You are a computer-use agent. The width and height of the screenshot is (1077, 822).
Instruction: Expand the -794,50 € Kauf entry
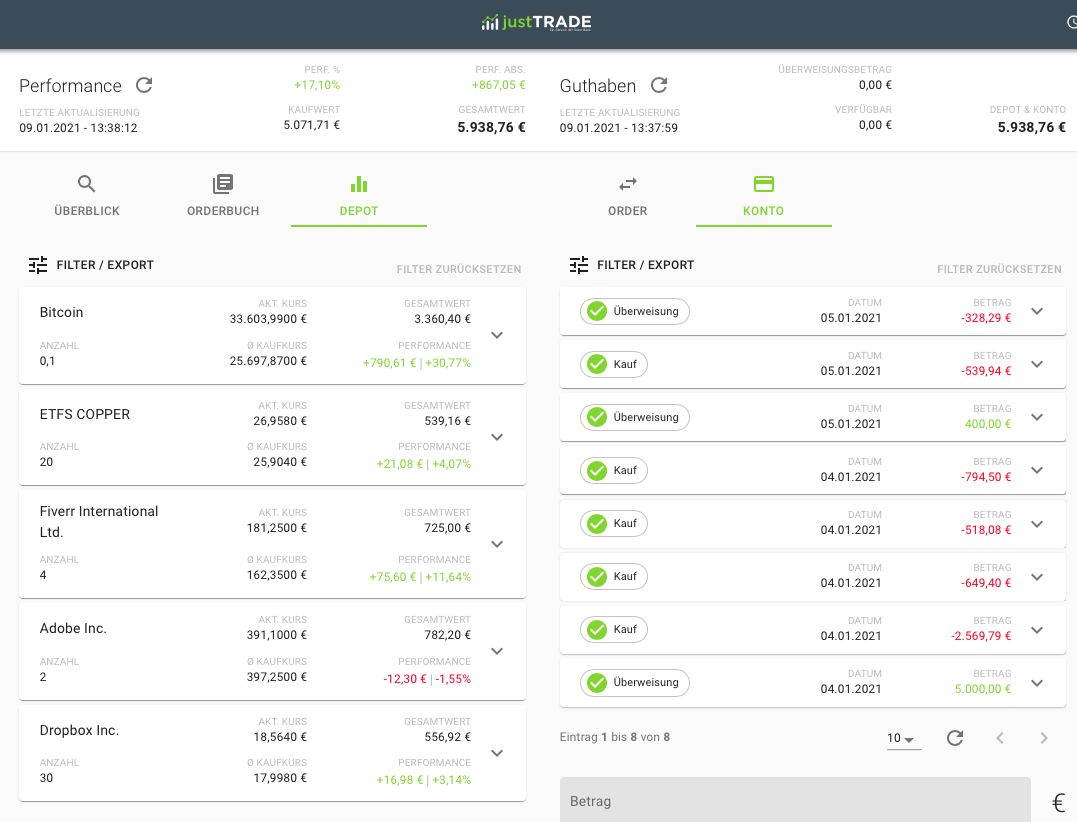(1037, 470)
